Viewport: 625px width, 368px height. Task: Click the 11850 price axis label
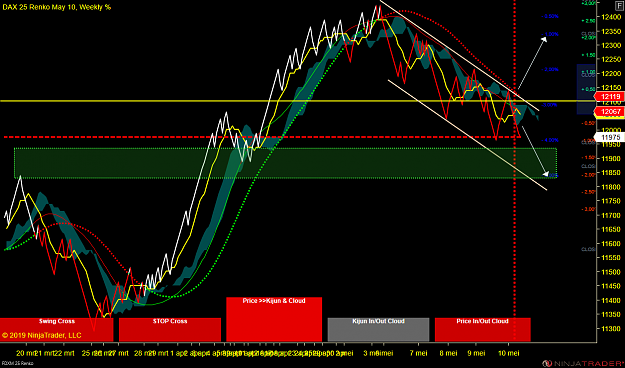pos(610,173)
